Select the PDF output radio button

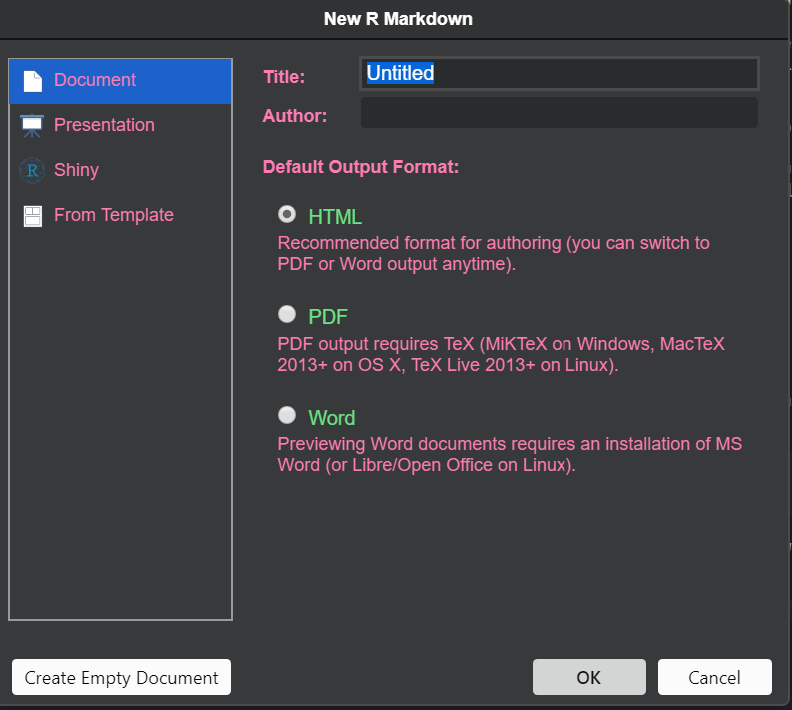tap(287, 314)
